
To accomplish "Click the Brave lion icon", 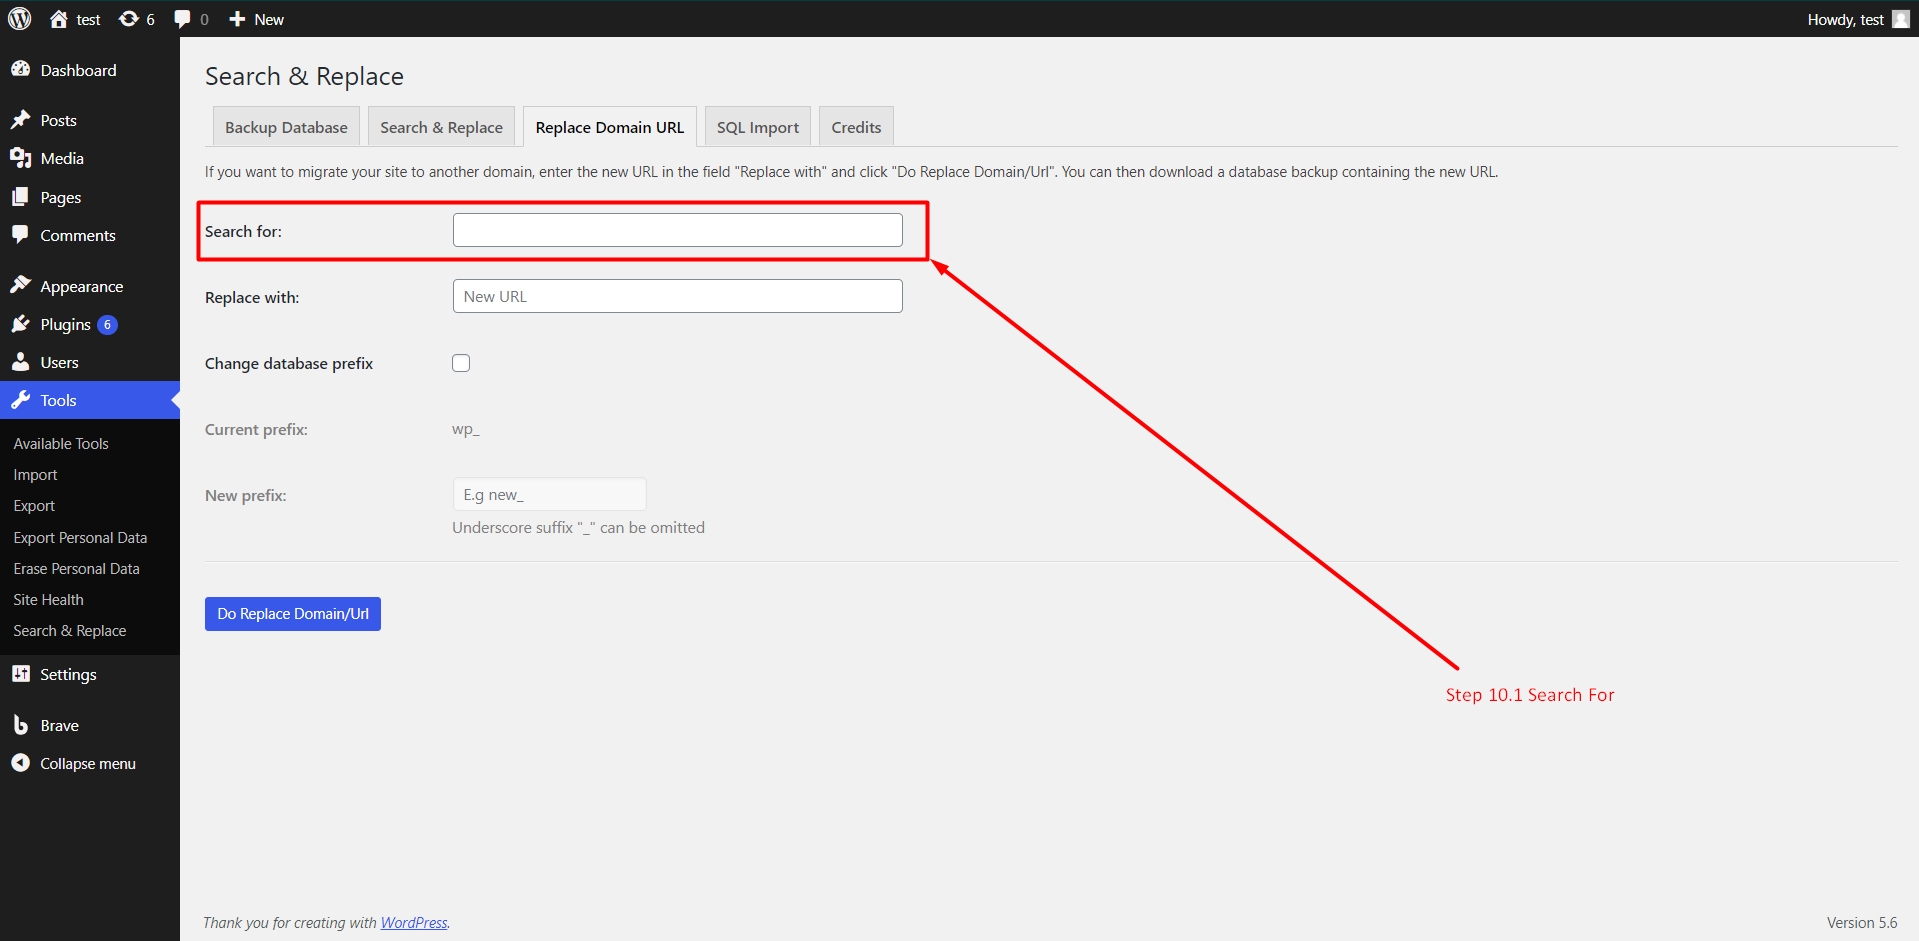I will click(x=20, y=725).
